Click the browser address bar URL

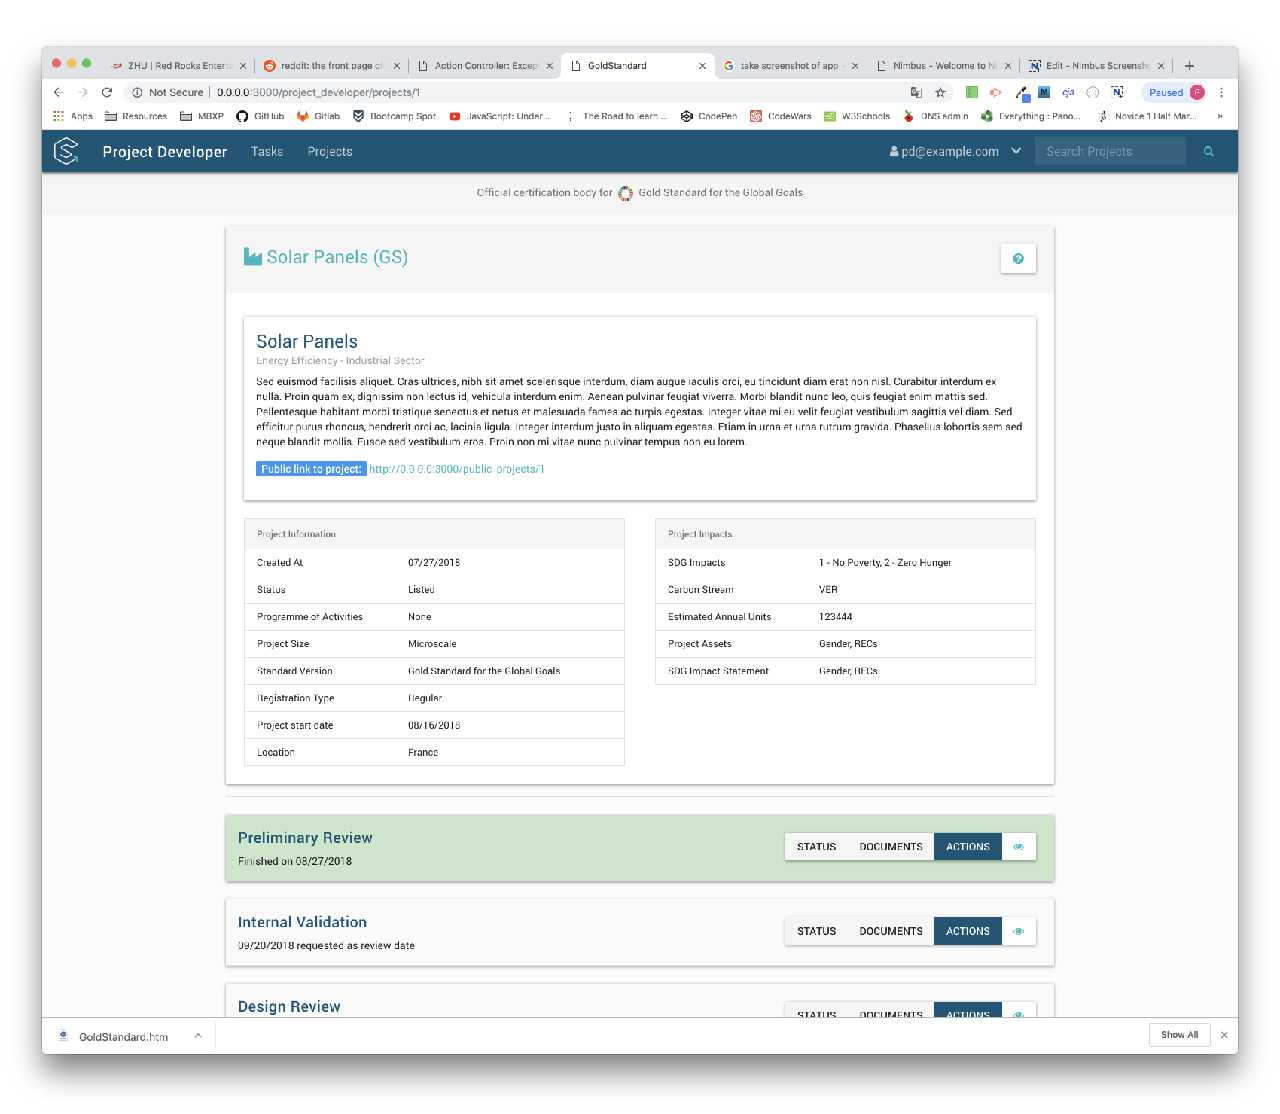pos(319,92)
